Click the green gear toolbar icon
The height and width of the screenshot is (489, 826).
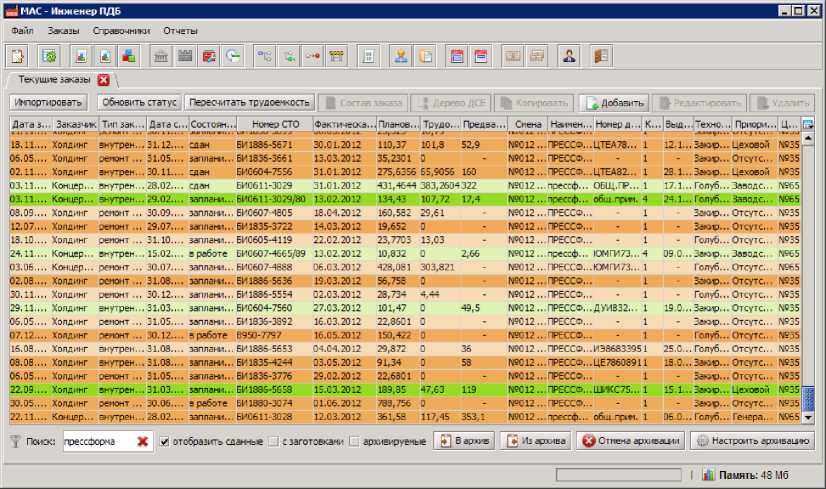coord(48,56)
